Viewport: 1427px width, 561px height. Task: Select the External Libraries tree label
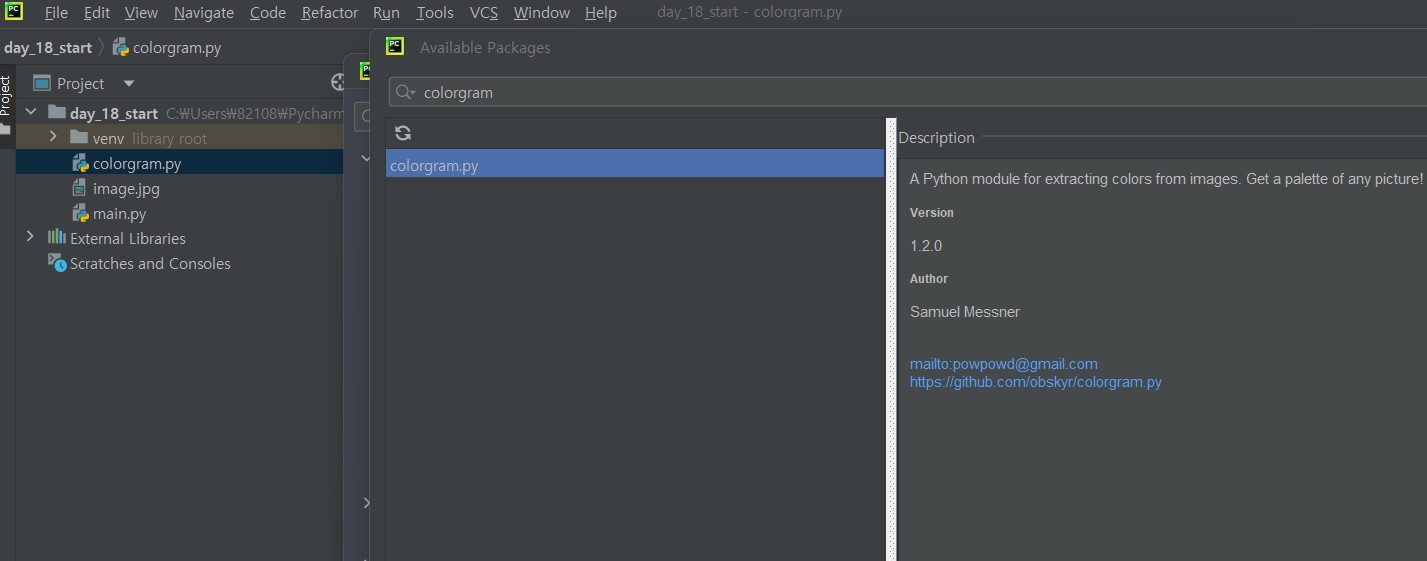coord(128,238)
